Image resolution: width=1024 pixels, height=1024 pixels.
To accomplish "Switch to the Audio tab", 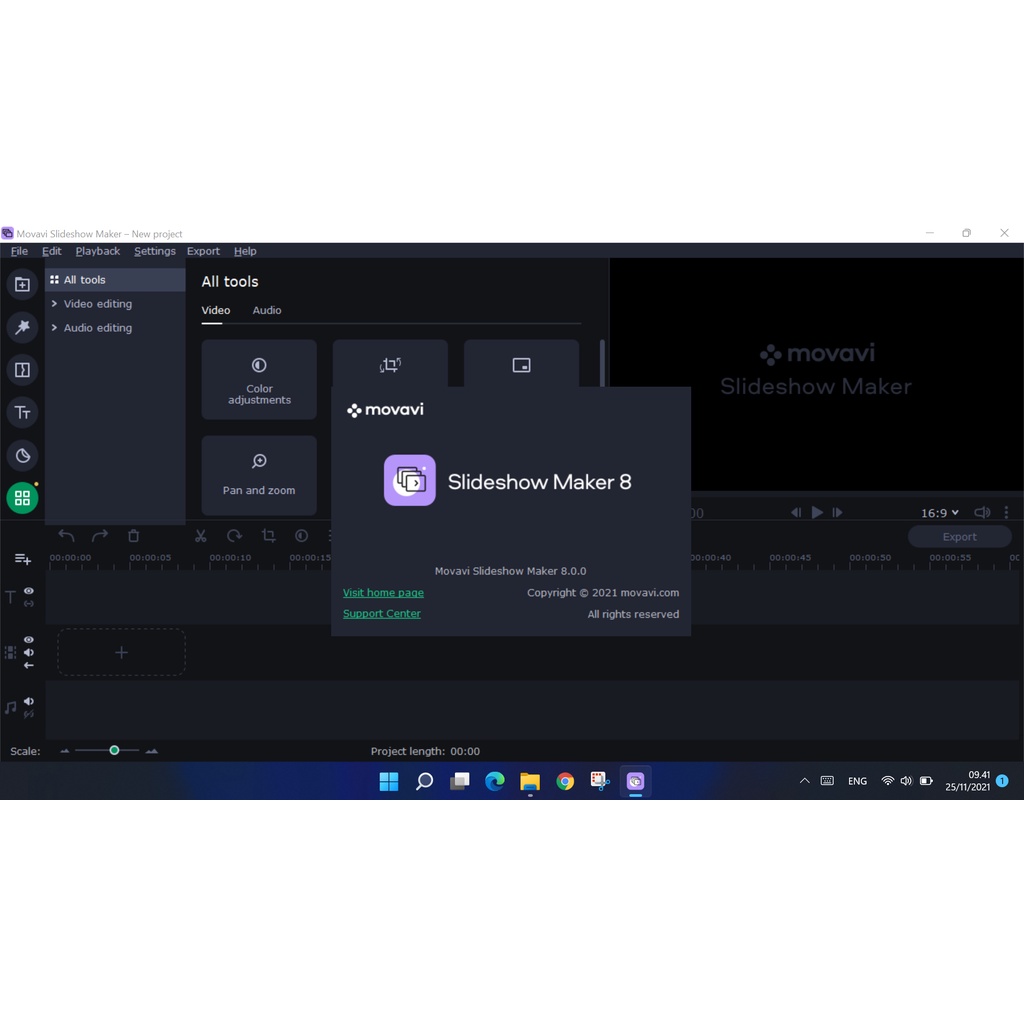I will click(267, 310).
